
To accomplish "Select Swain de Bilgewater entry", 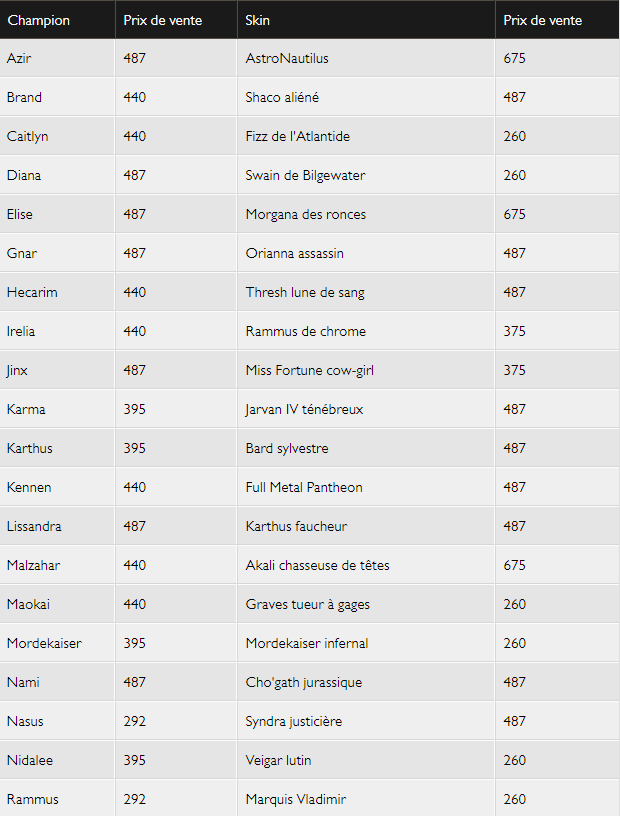I will (x=306, y=175).
